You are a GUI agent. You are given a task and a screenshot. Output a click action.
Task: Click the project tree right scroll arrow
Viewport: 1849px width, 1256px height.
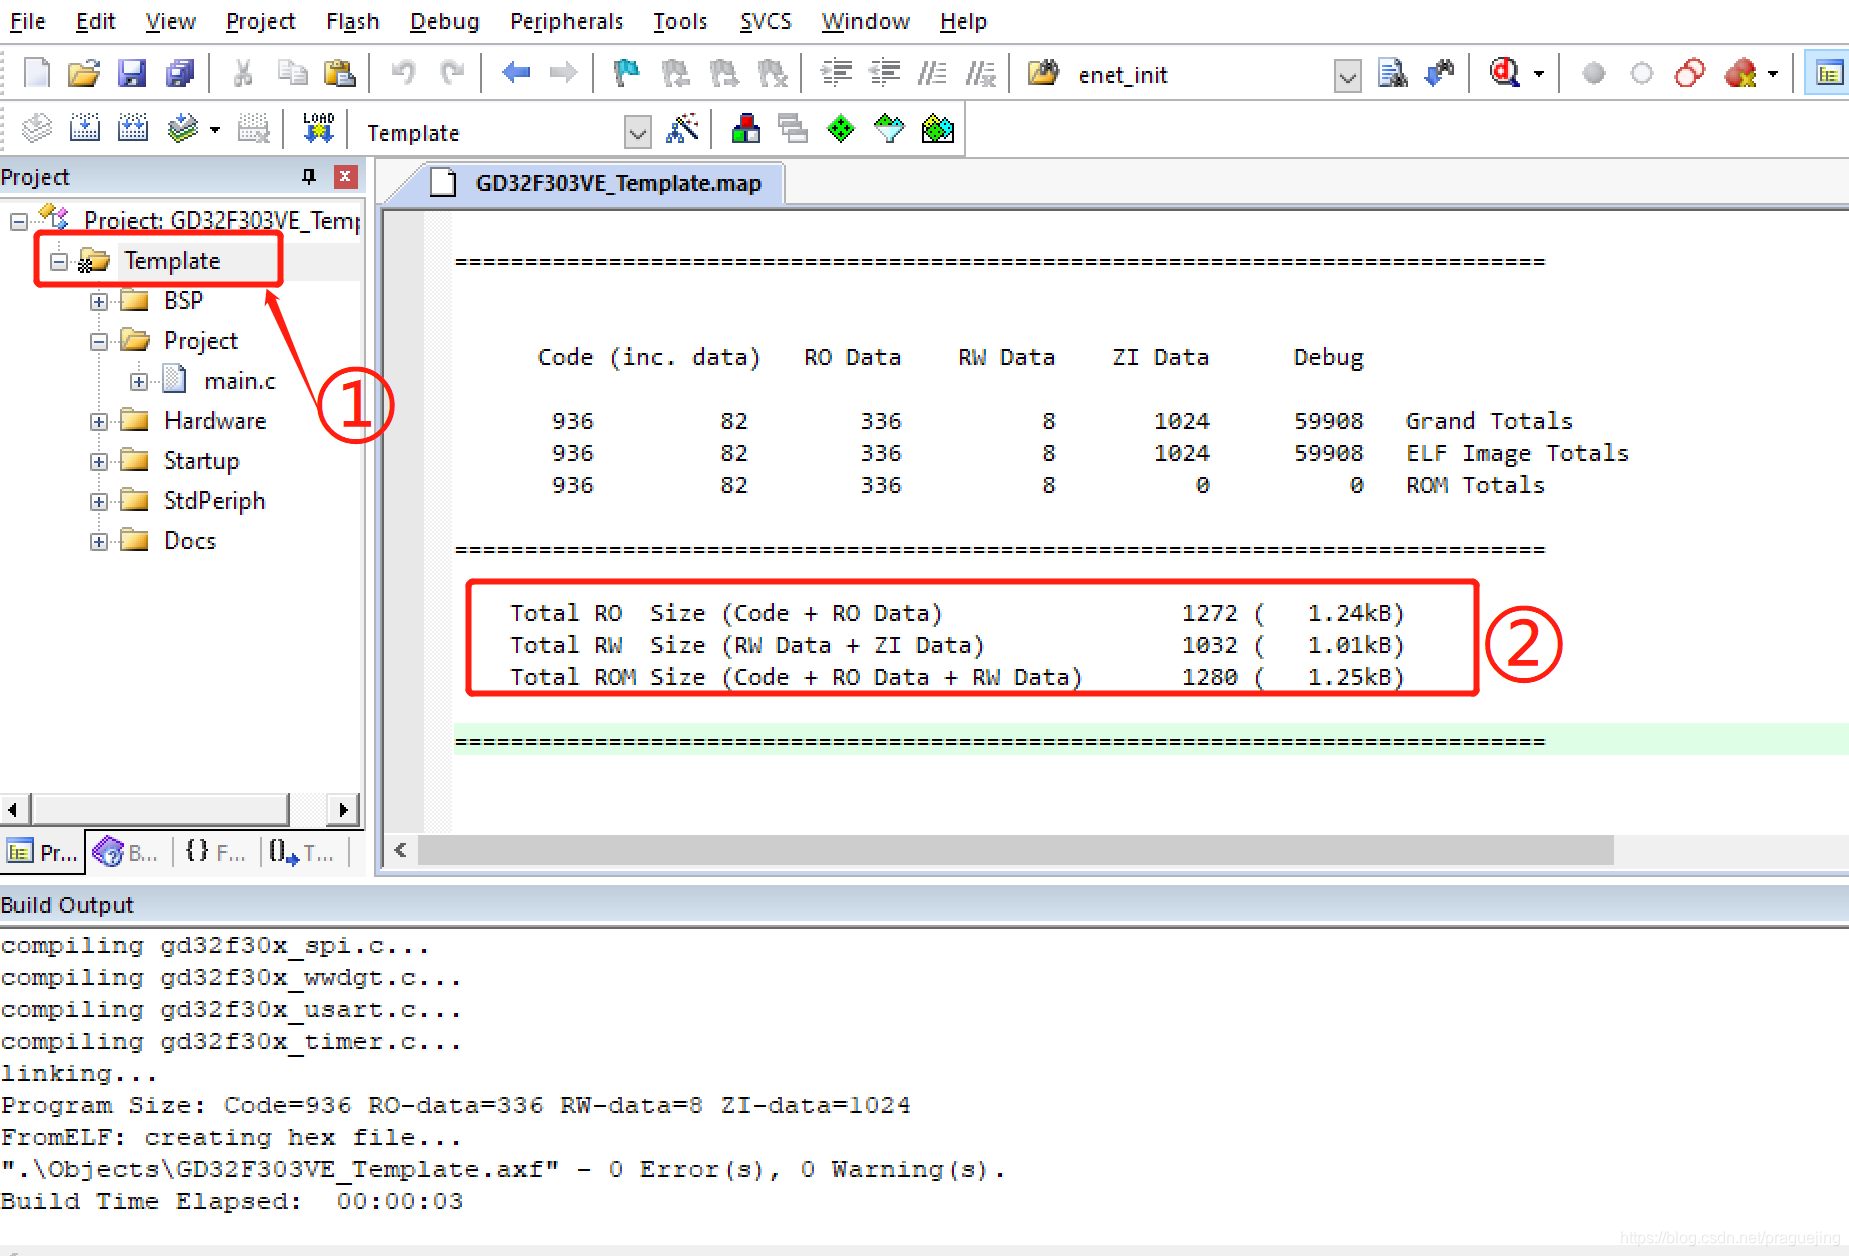point(342,809)
